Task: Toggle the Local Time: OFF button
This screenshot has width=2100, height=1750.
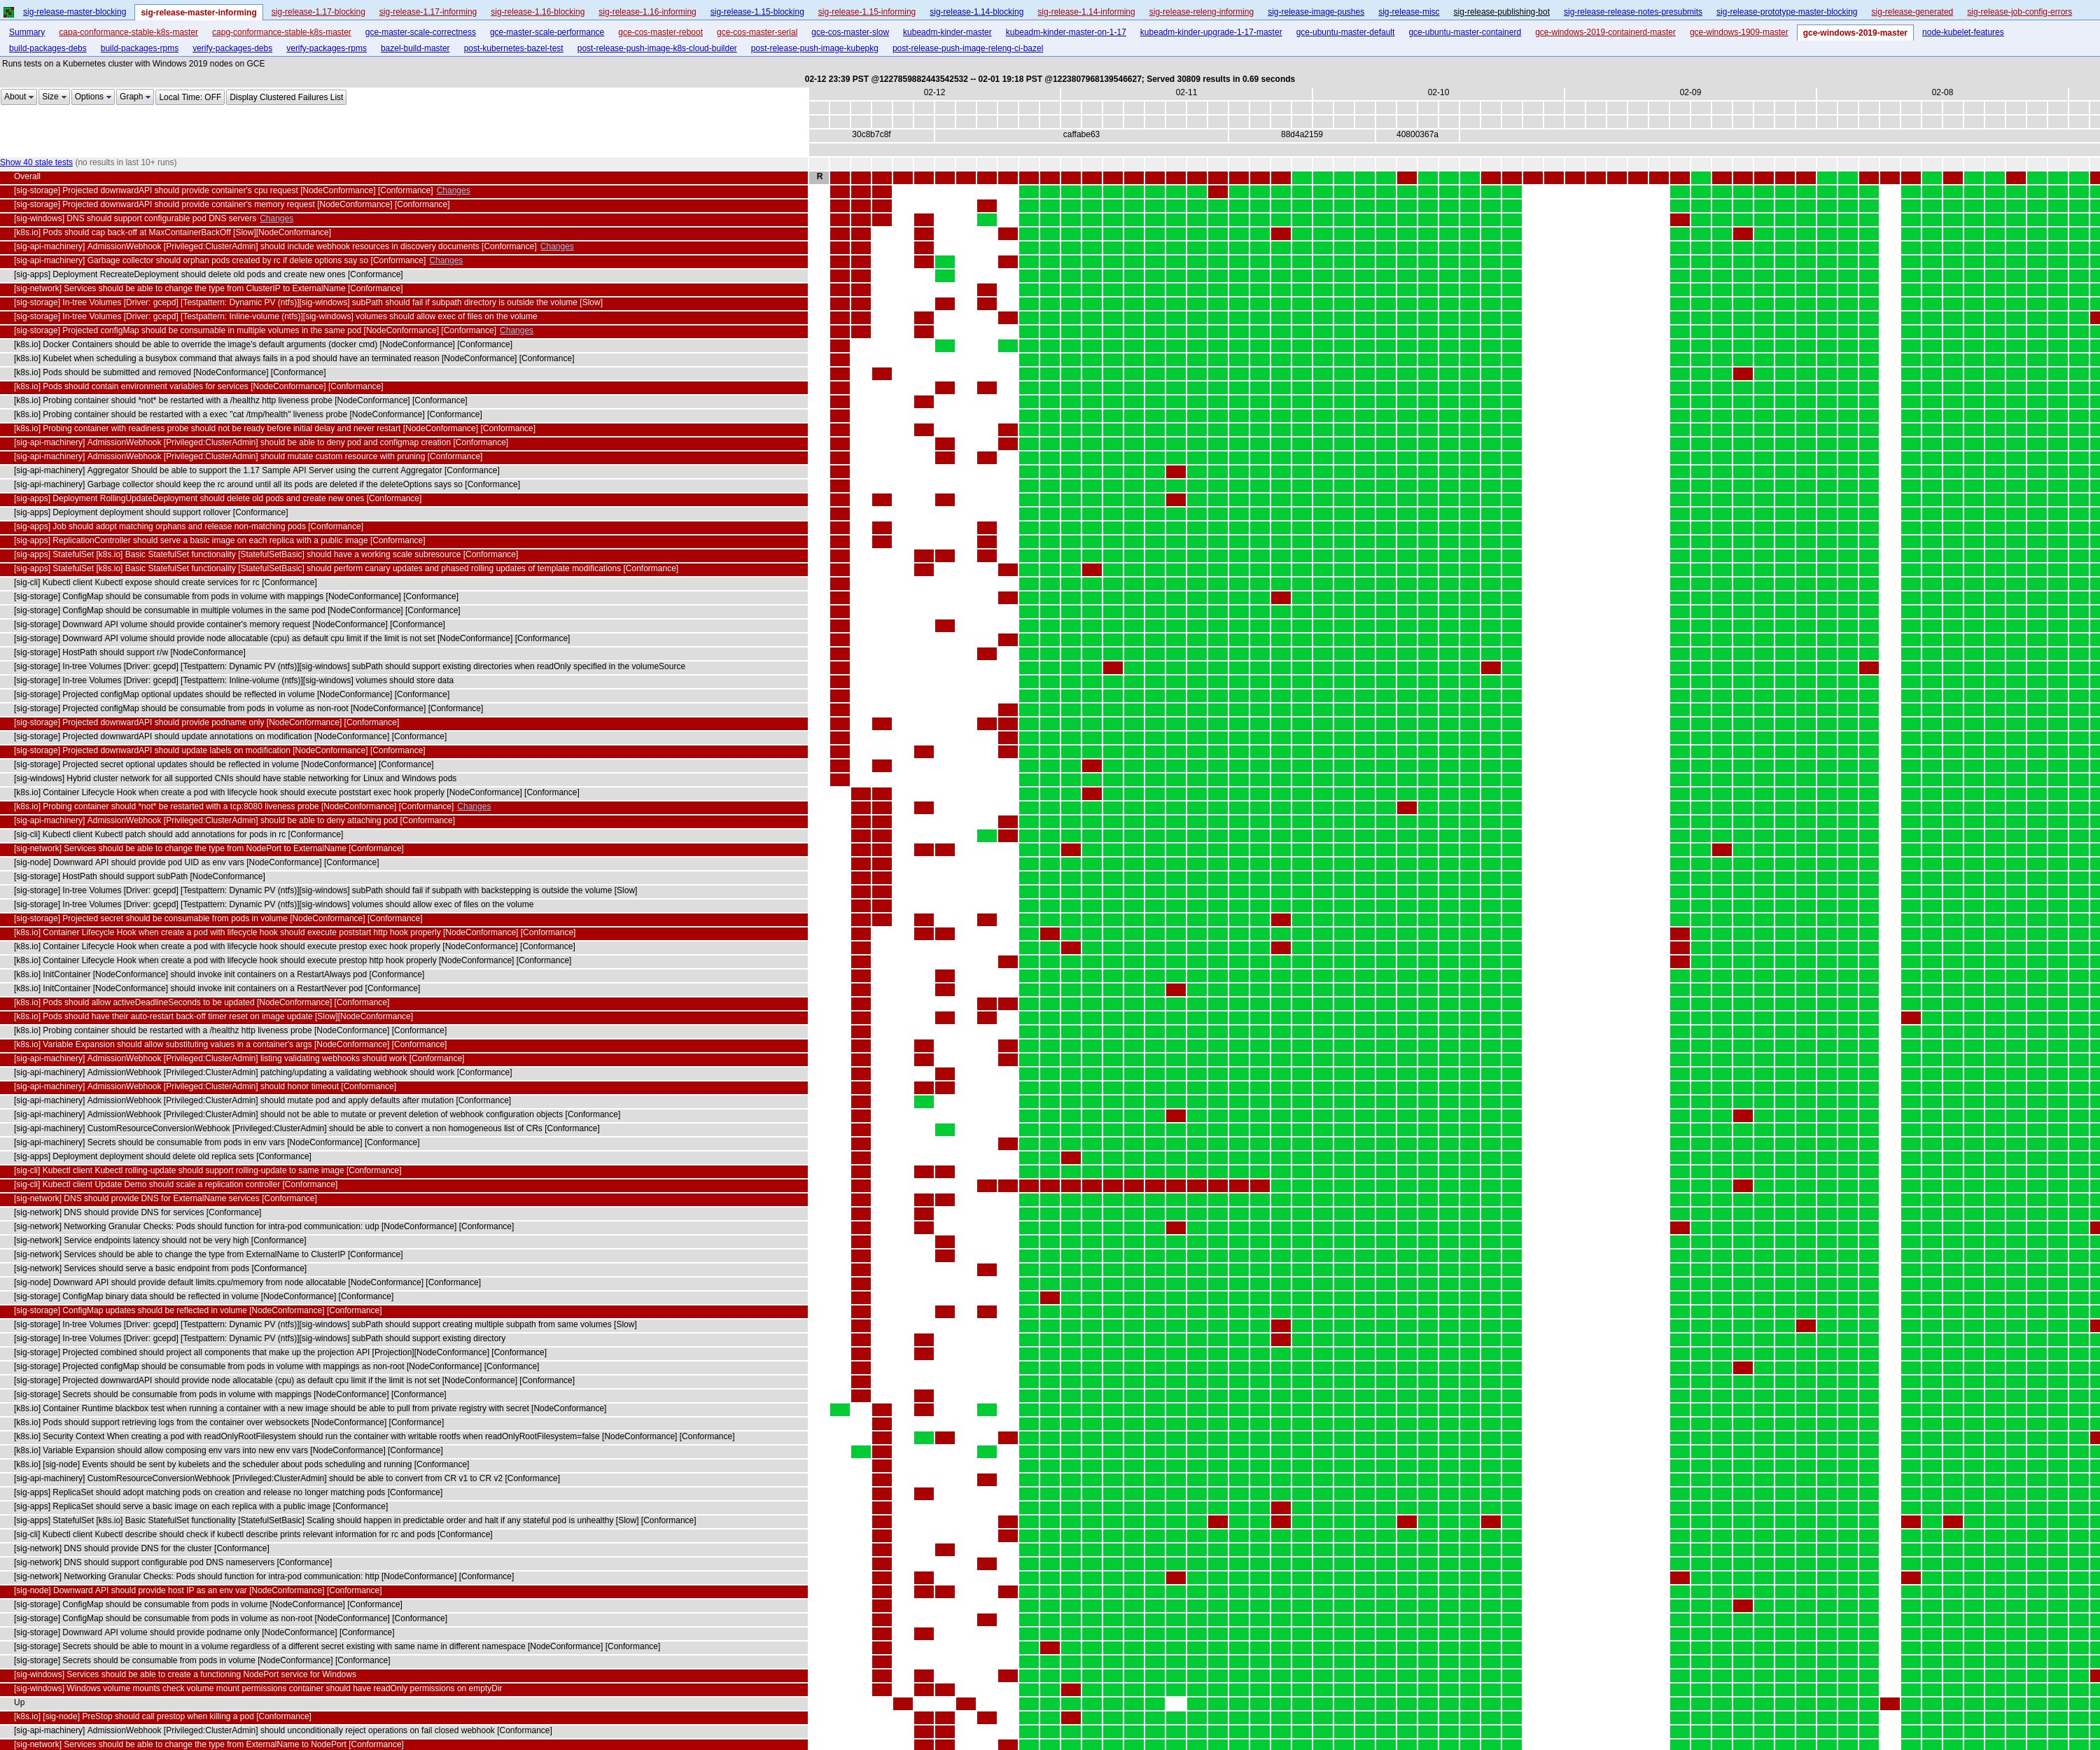Action: [x=190, y=97]
